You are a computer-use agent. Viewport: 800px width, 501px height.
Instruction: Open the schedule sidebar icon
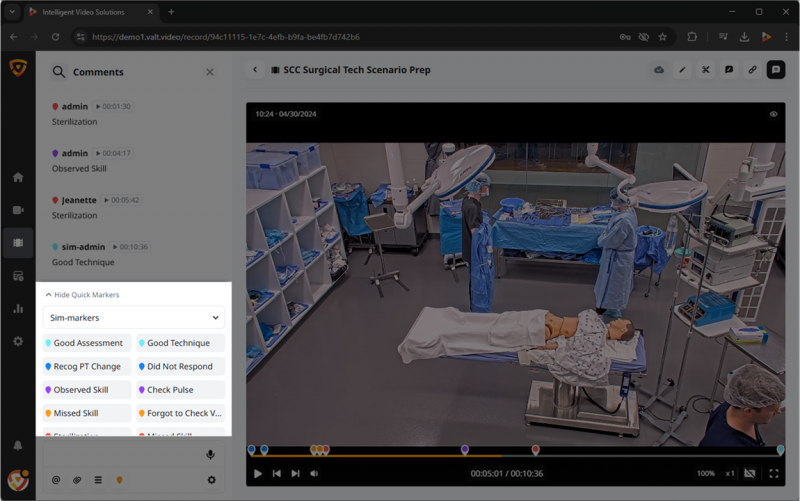(x=18, y=276)
